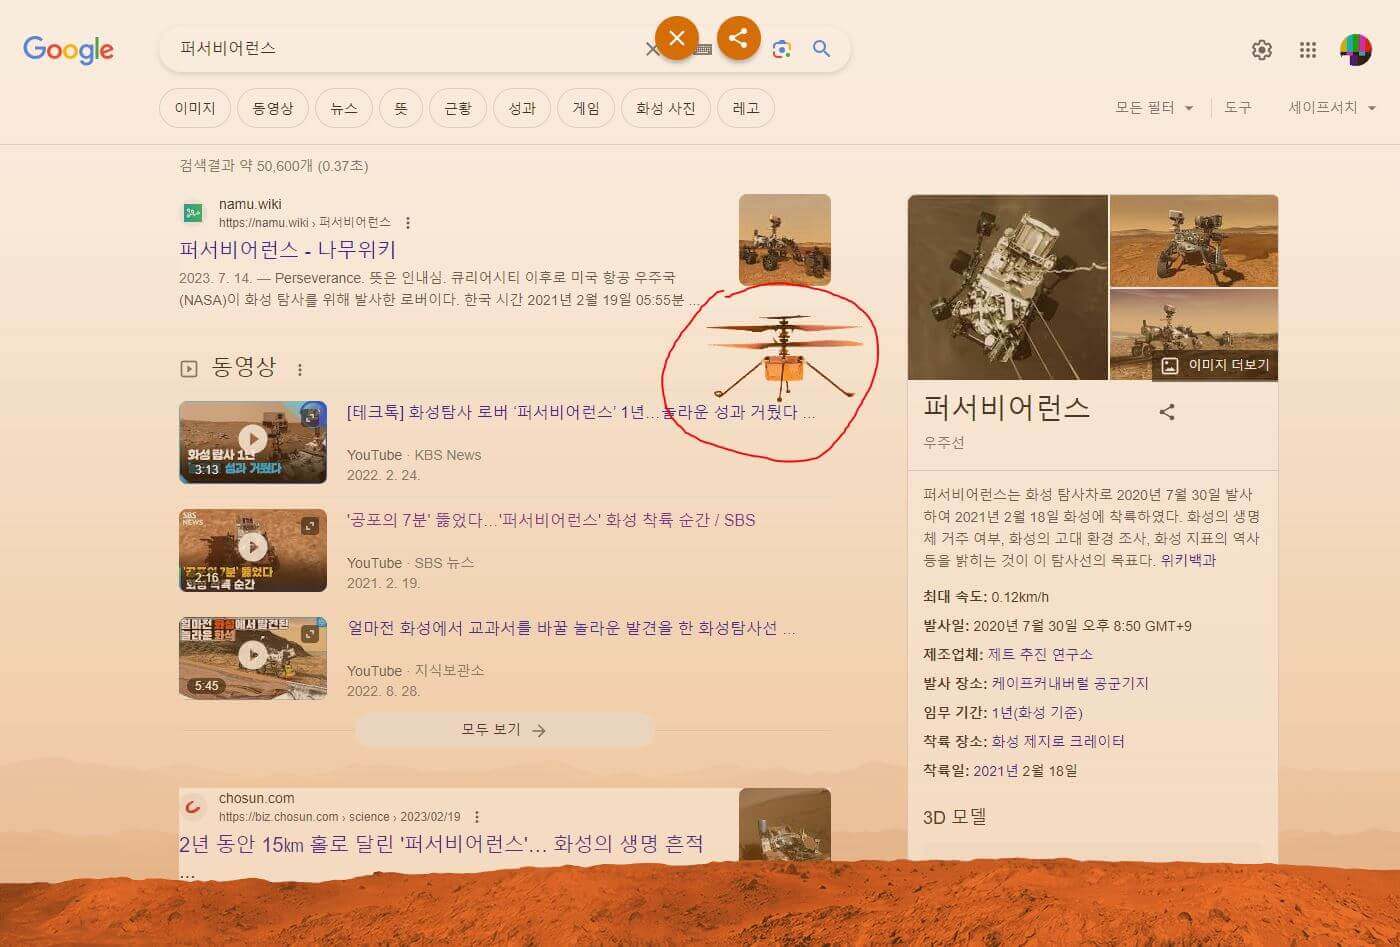The image size is (1400, 947).
Task: Expand preview on KBS video thumbnail
Action: (x=311, y=417)
